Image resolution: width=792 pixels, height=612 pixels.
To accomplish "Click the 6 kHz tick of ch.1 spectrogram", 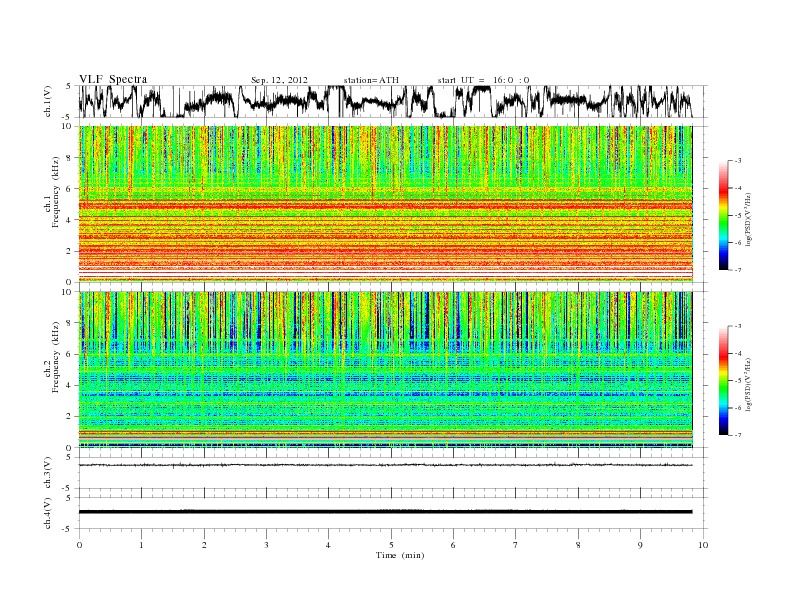I will click(x=69, y=189).
